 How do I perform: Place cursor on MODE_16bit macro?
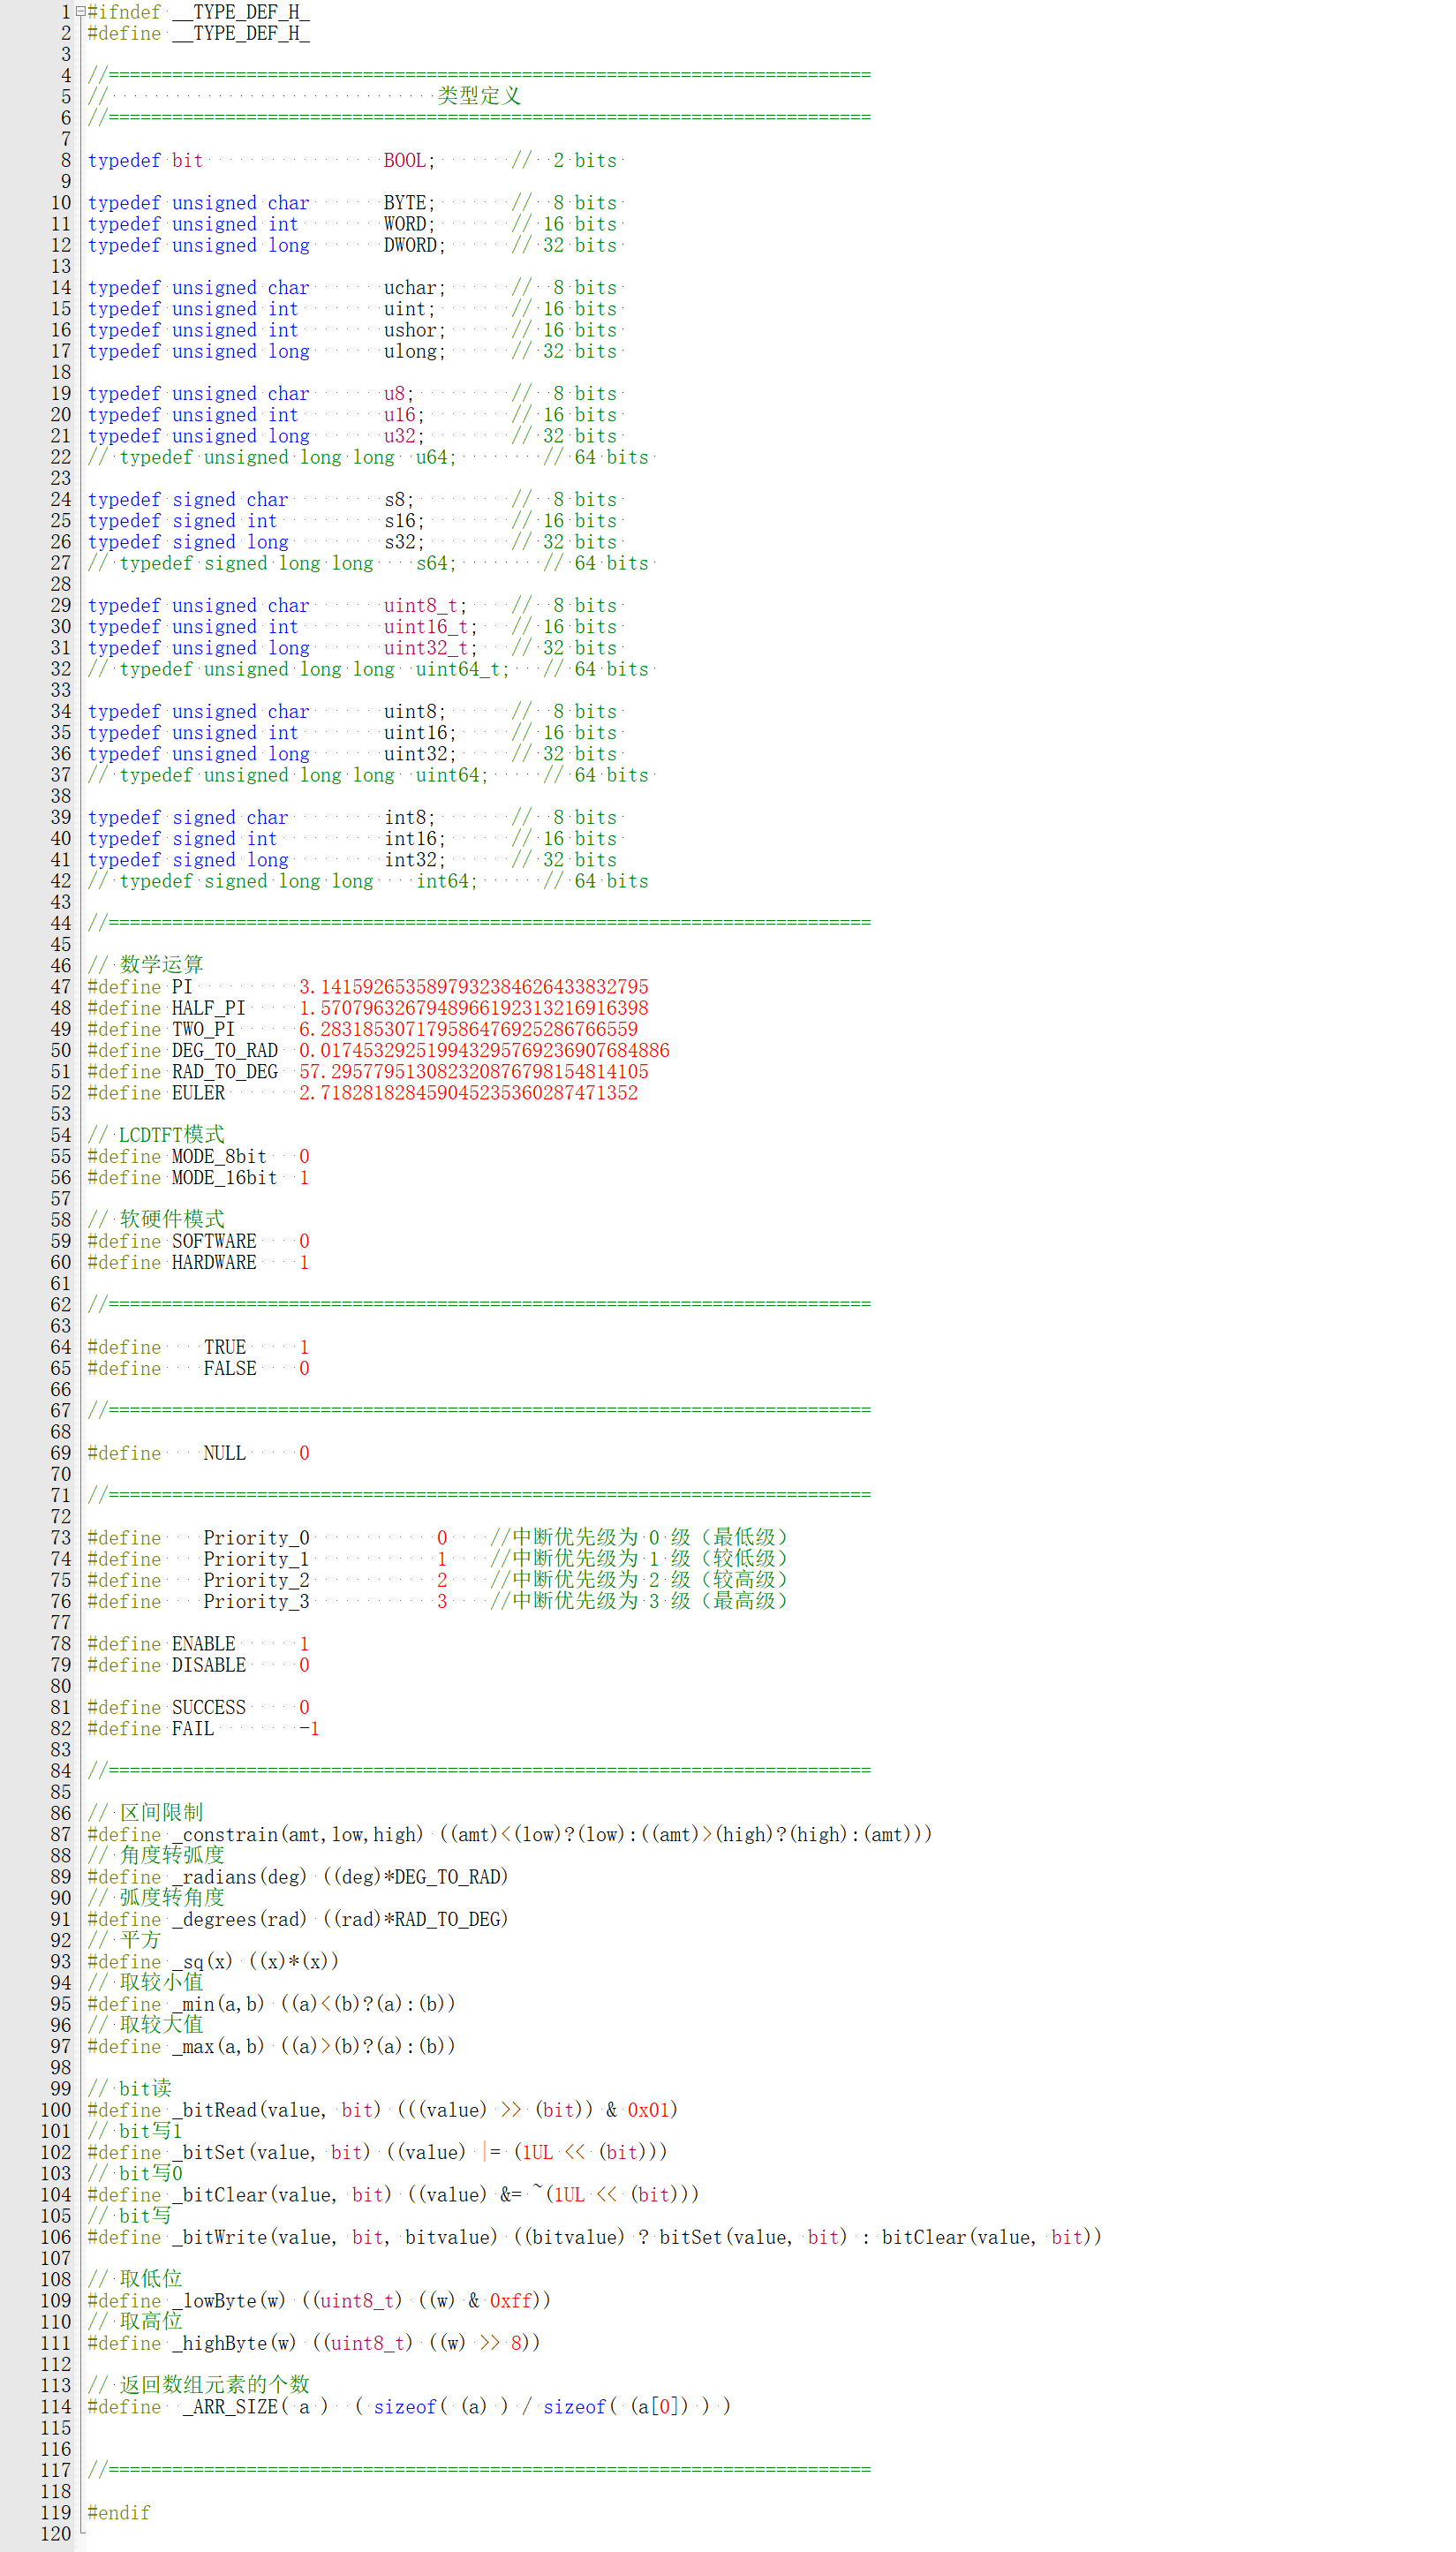224,1178
